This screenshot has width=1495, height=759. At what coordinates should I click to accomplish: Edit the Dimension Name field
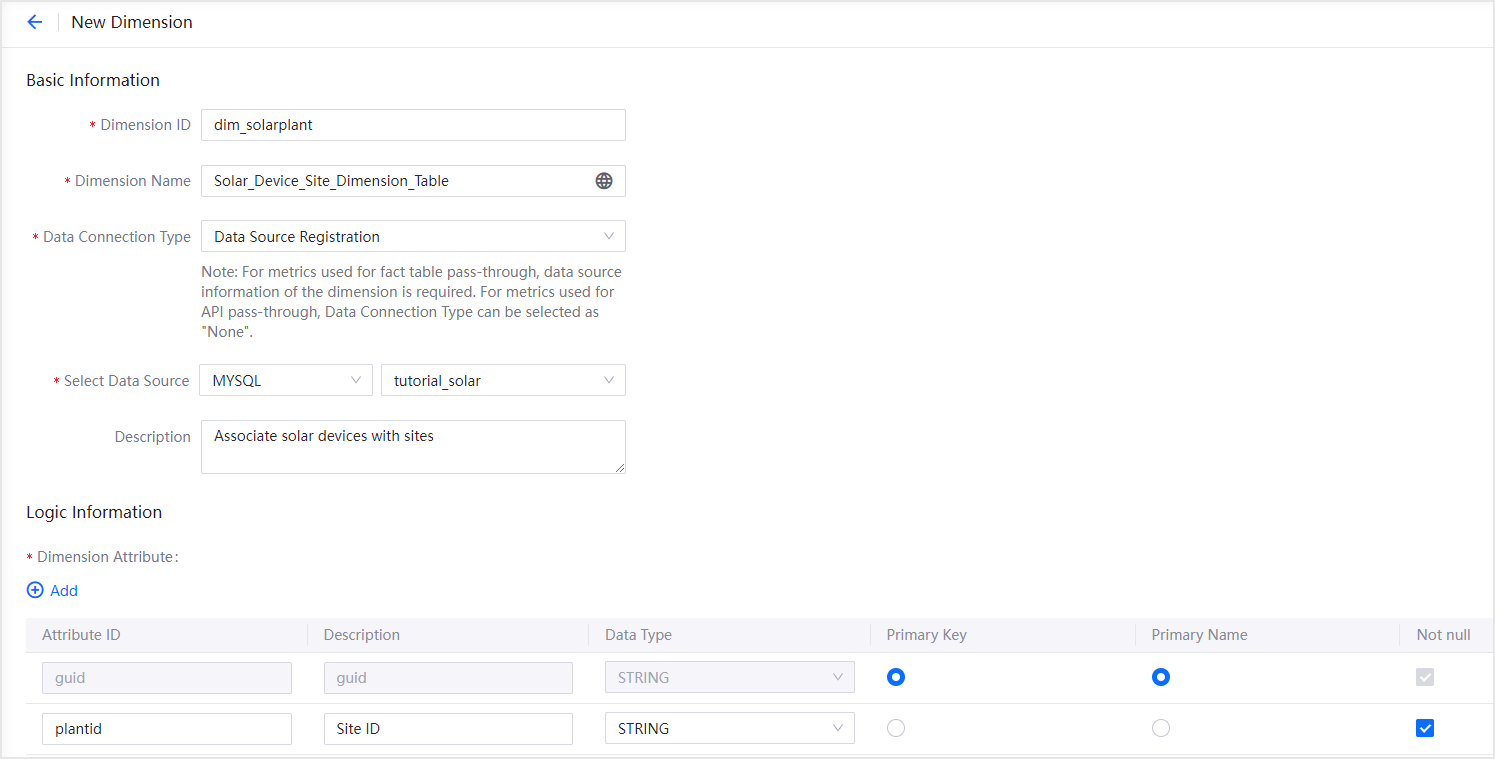[413, 181]
